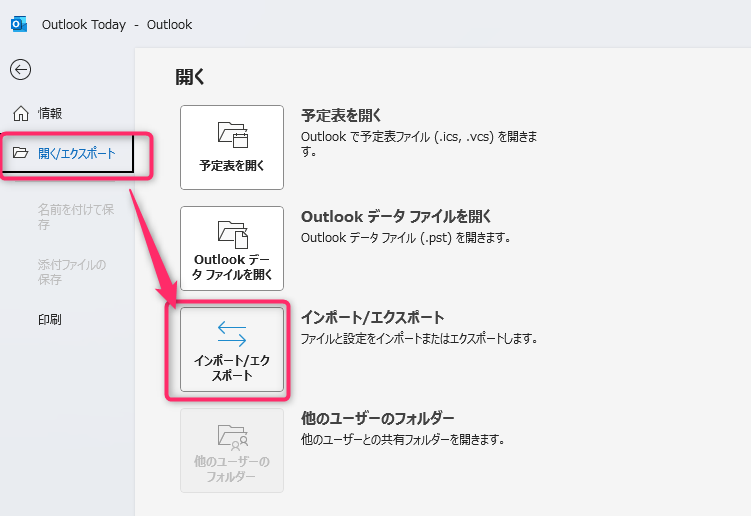Click the Outlook app logo
The image size is (751, 516).
click(19, 24)
